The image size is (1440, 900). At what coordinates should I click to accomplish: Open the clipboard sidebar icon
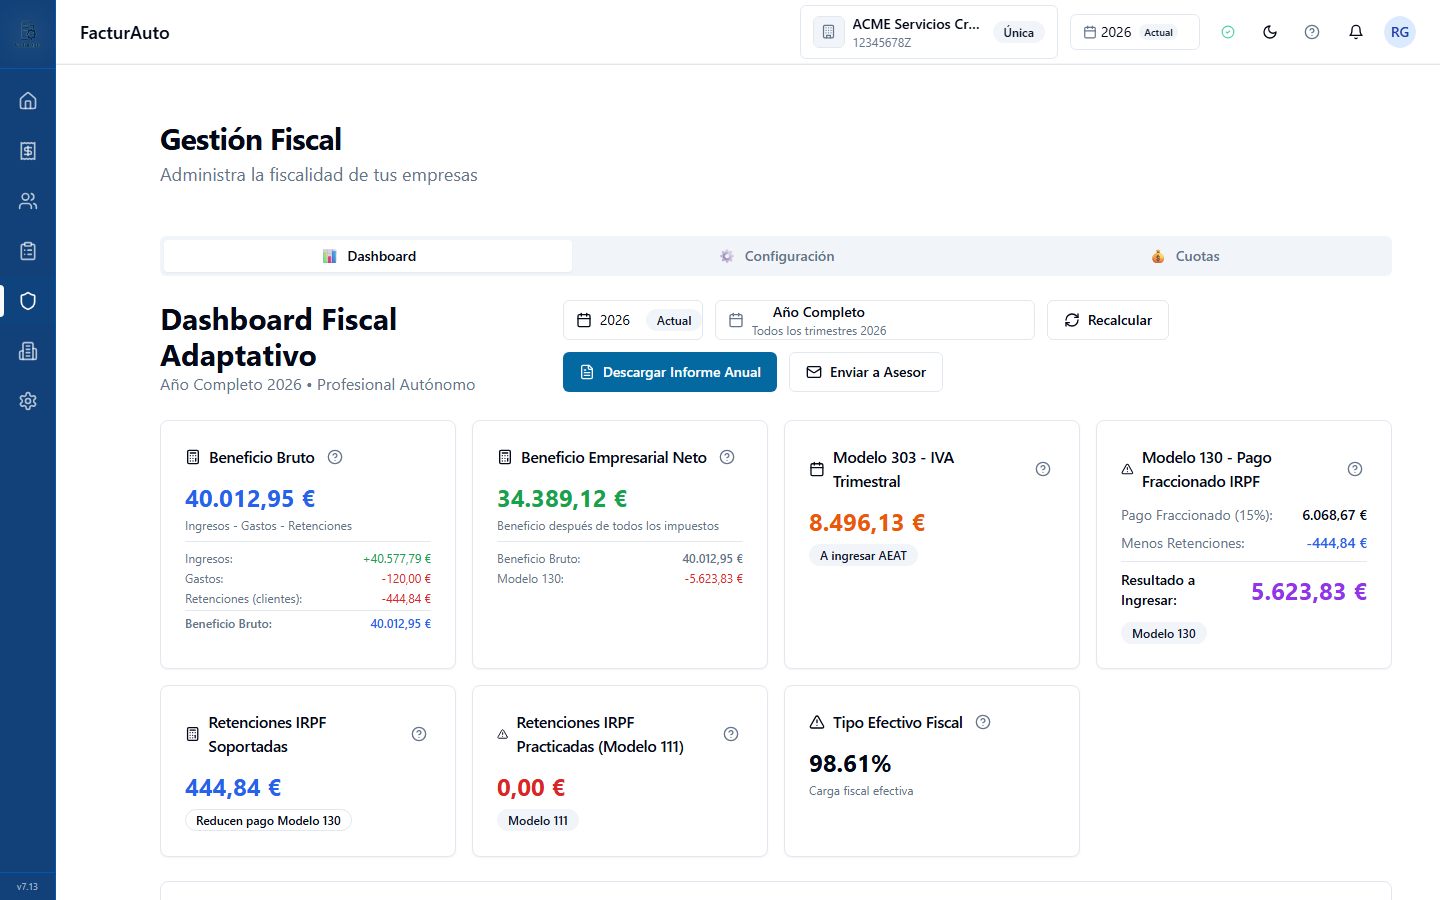click(28, 251)
